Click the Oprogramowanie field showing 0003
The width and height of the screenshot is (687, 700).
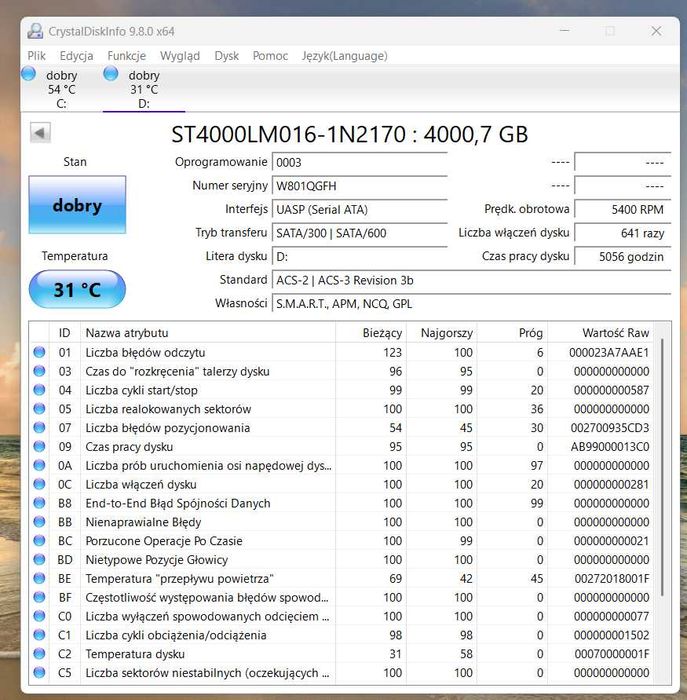point(360,162)
